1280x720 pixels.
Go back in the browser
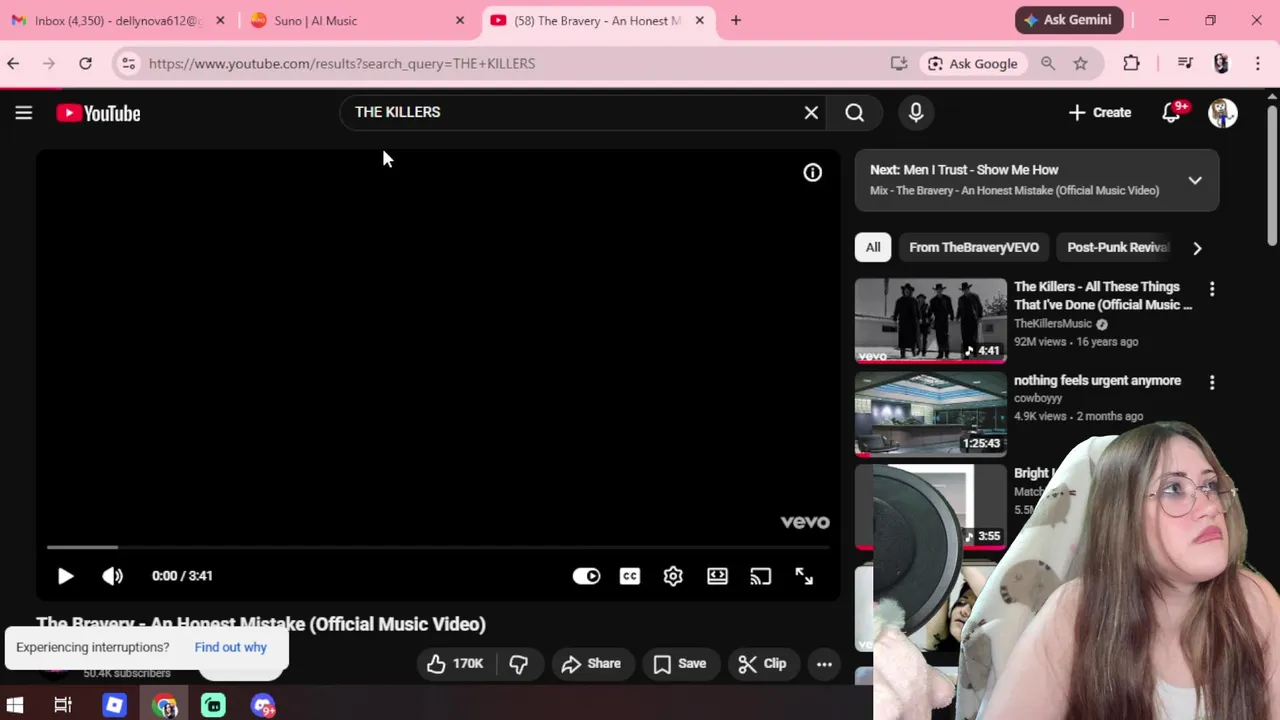pos(13,63)
